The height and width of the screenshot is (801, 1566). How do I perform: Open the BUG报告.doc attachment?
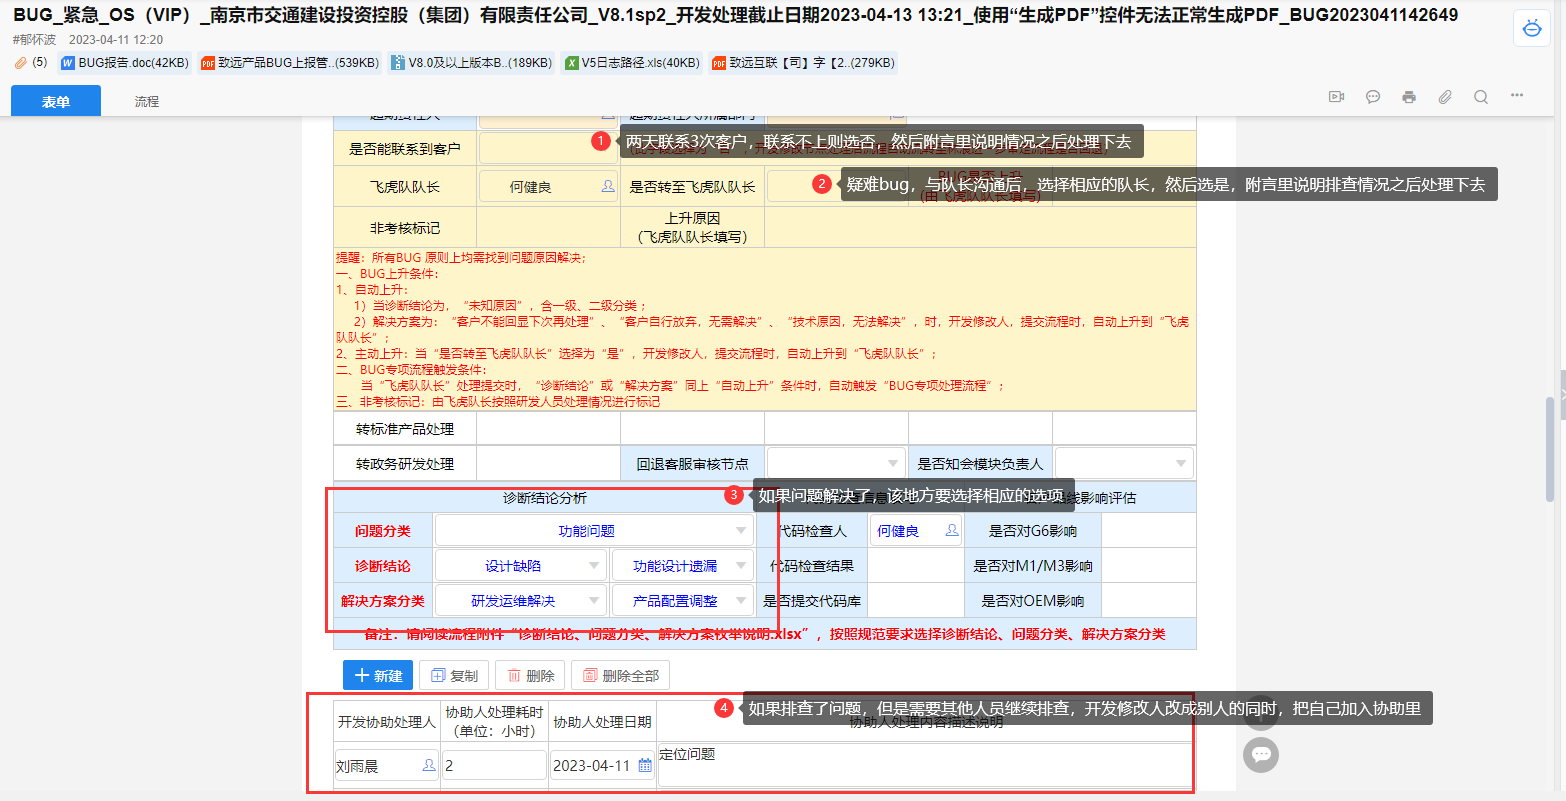[x=125, y=63]
